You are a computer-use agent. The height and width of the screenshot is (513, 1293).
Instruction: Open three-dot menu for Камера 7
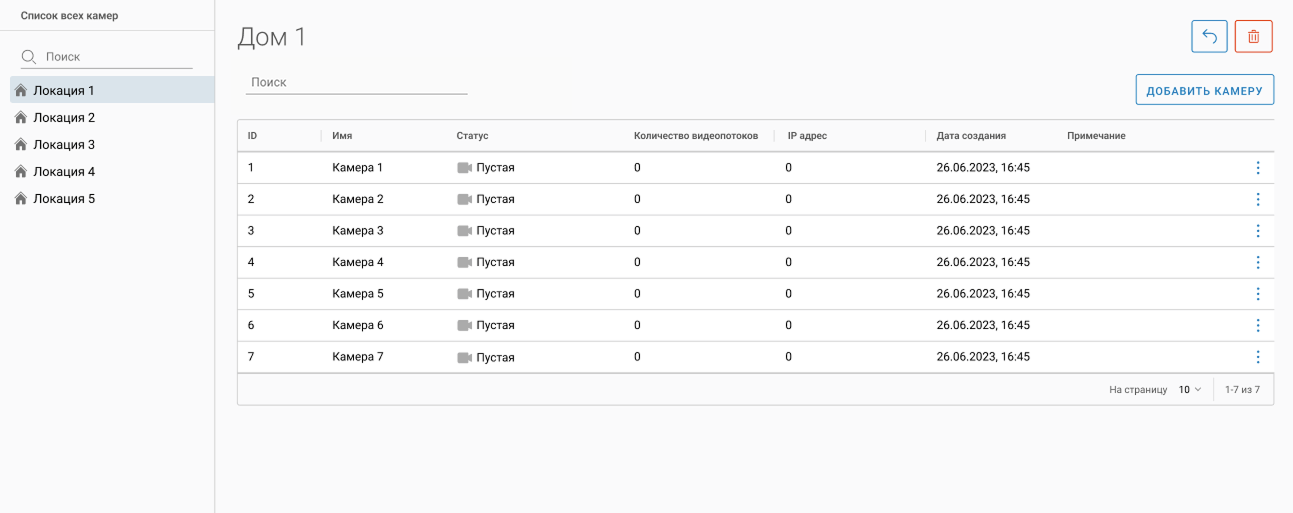click(1257, 357)
